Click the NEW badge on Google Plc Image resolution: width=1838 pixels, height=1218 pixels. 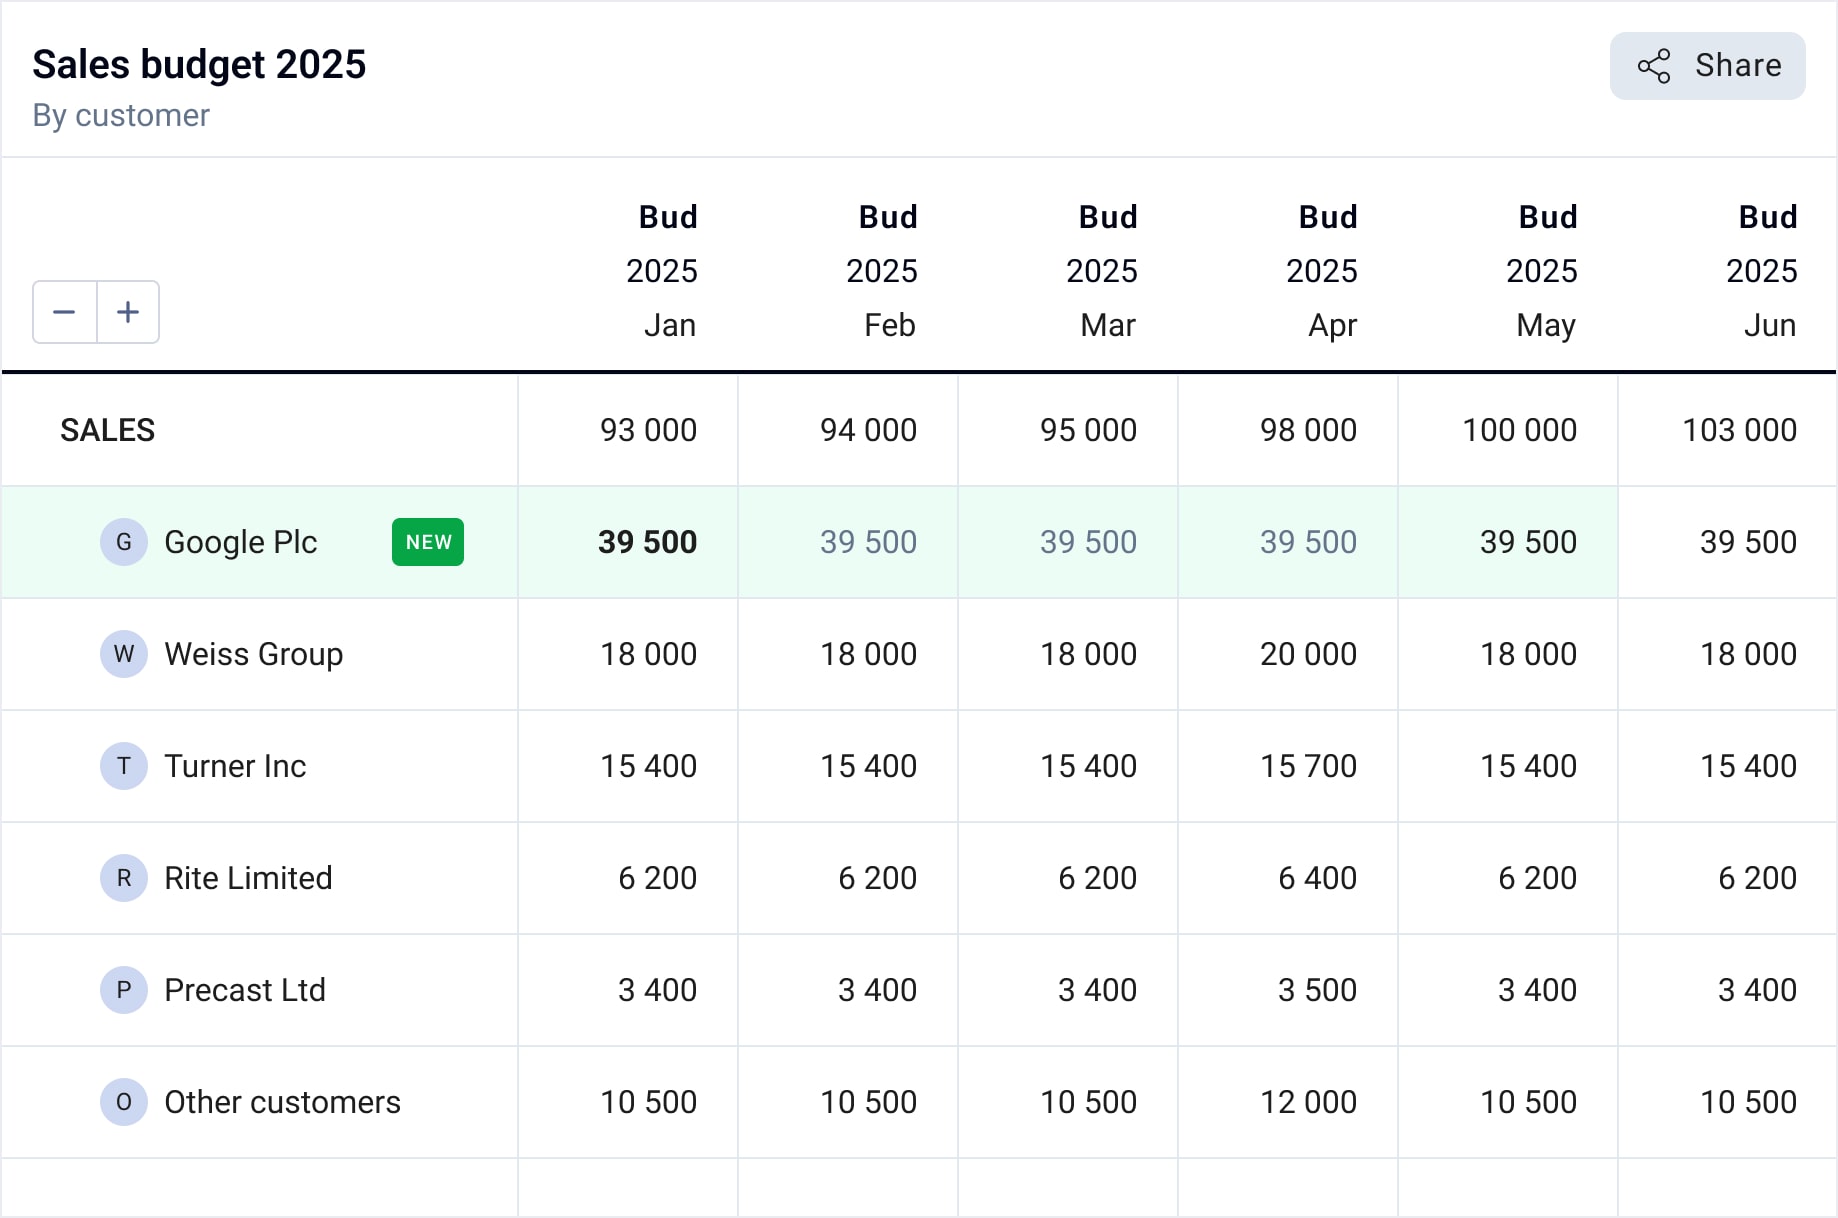point(428,542)
